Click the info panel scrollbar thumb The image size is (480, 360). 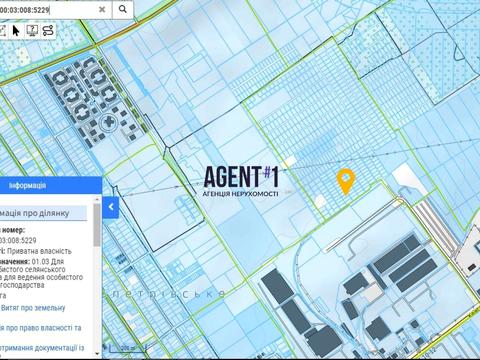(x=97, y=224)
